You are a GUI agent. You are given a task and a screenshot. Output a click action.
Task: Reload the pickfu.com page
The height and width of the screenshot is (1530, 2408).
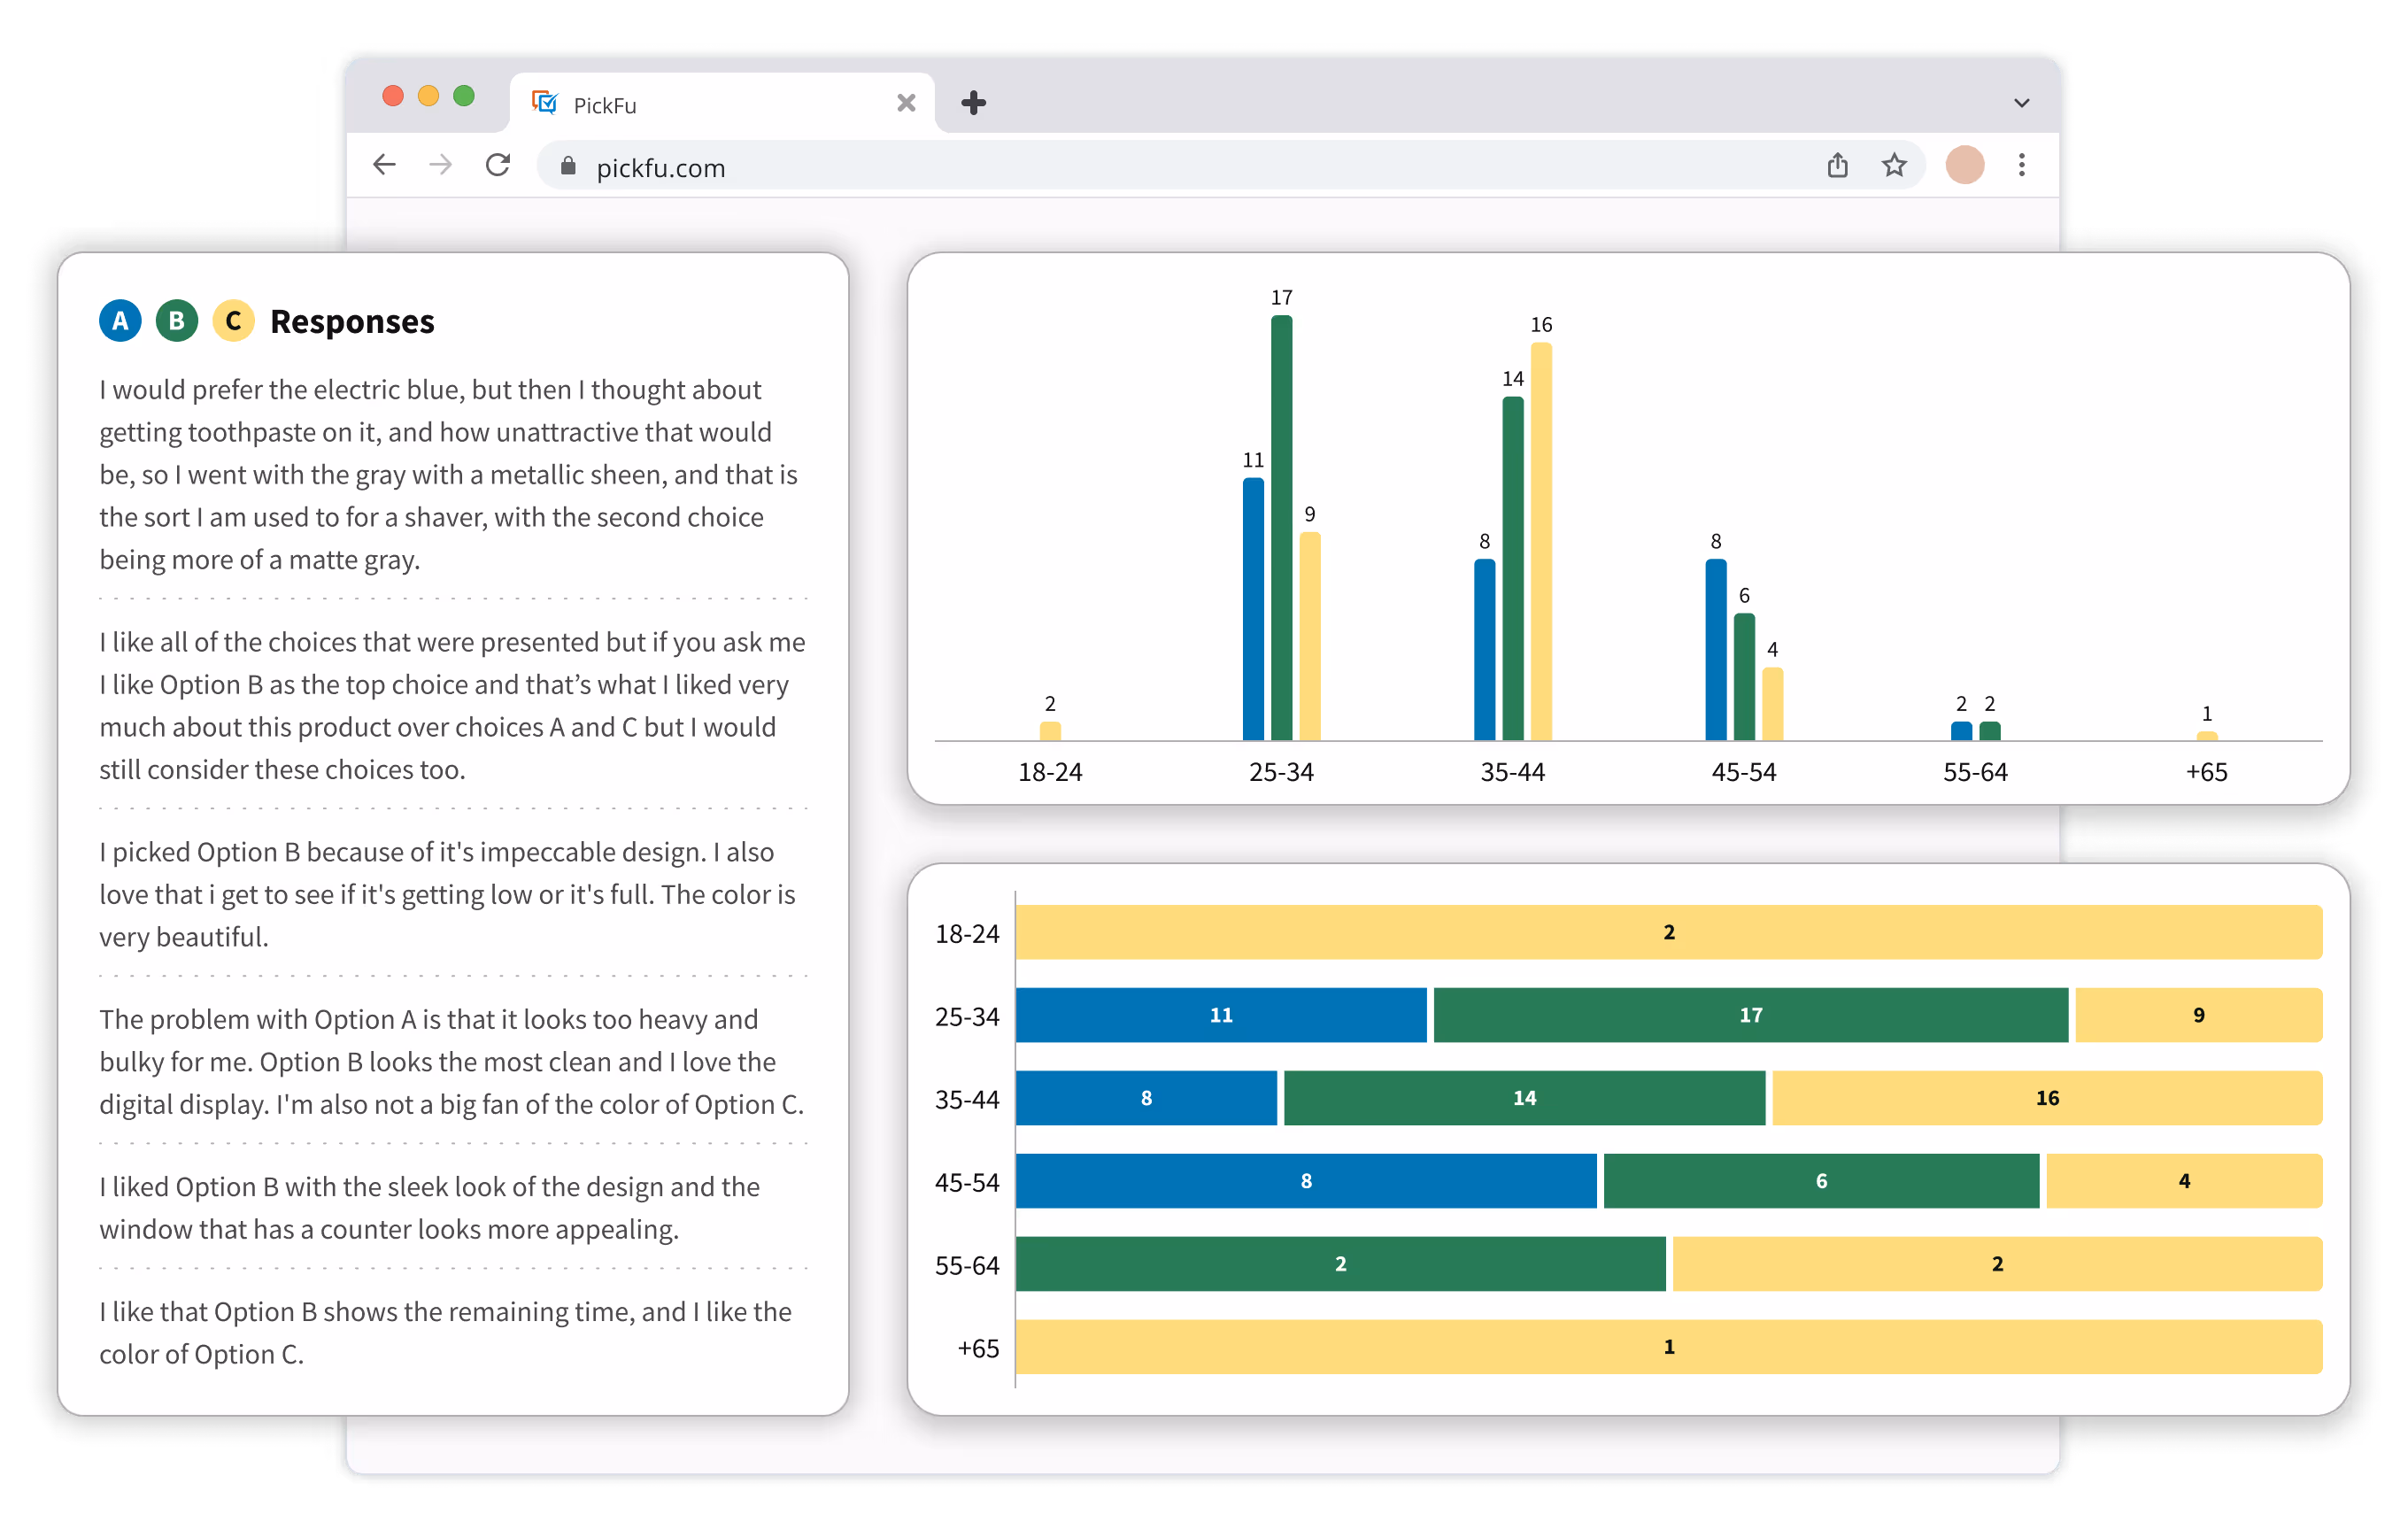point(498,165)
